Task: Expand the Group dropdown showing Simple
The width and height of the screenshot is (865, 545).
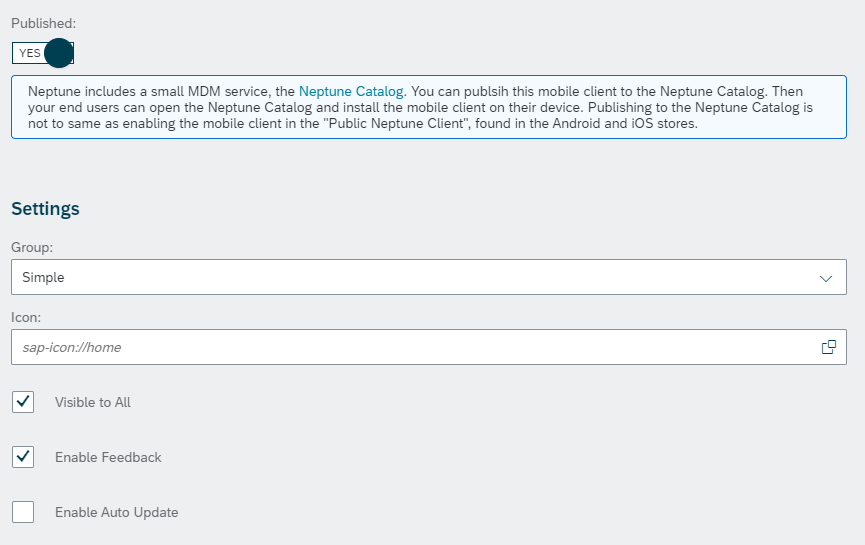Action: coord(429,277)
